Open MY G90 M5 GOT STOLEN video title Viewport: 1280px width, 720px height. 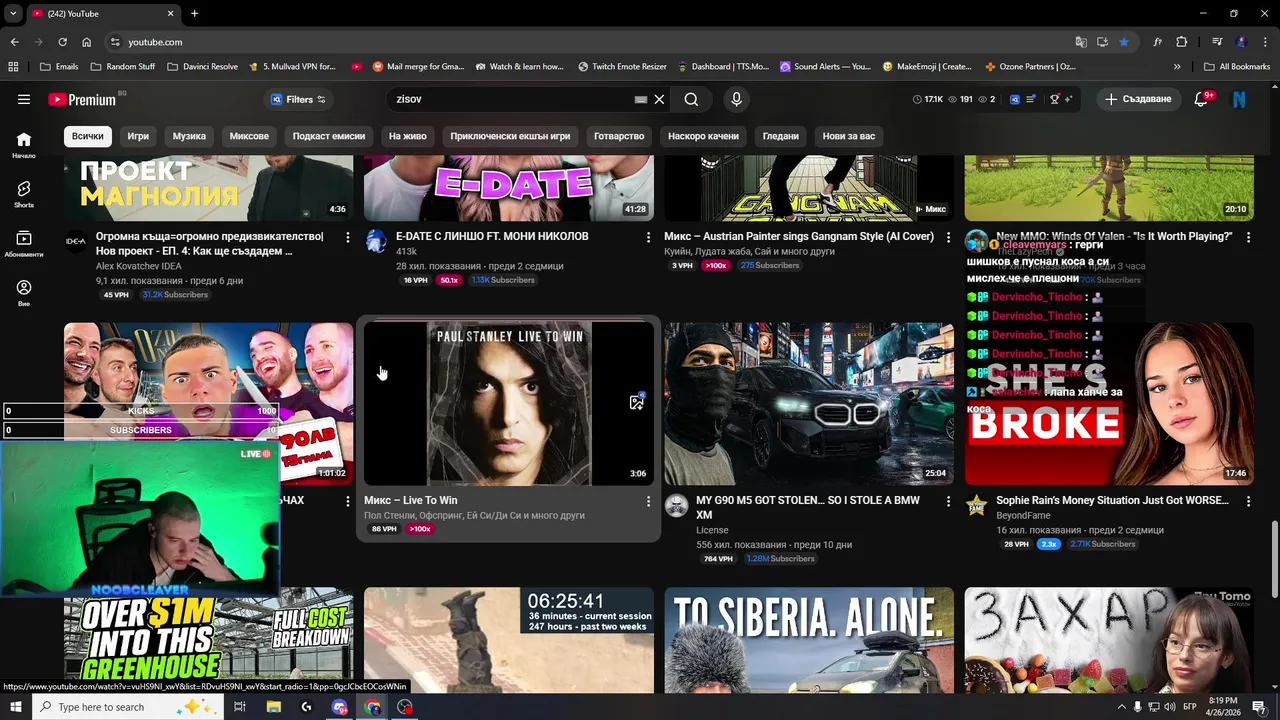tap(807, 507)
